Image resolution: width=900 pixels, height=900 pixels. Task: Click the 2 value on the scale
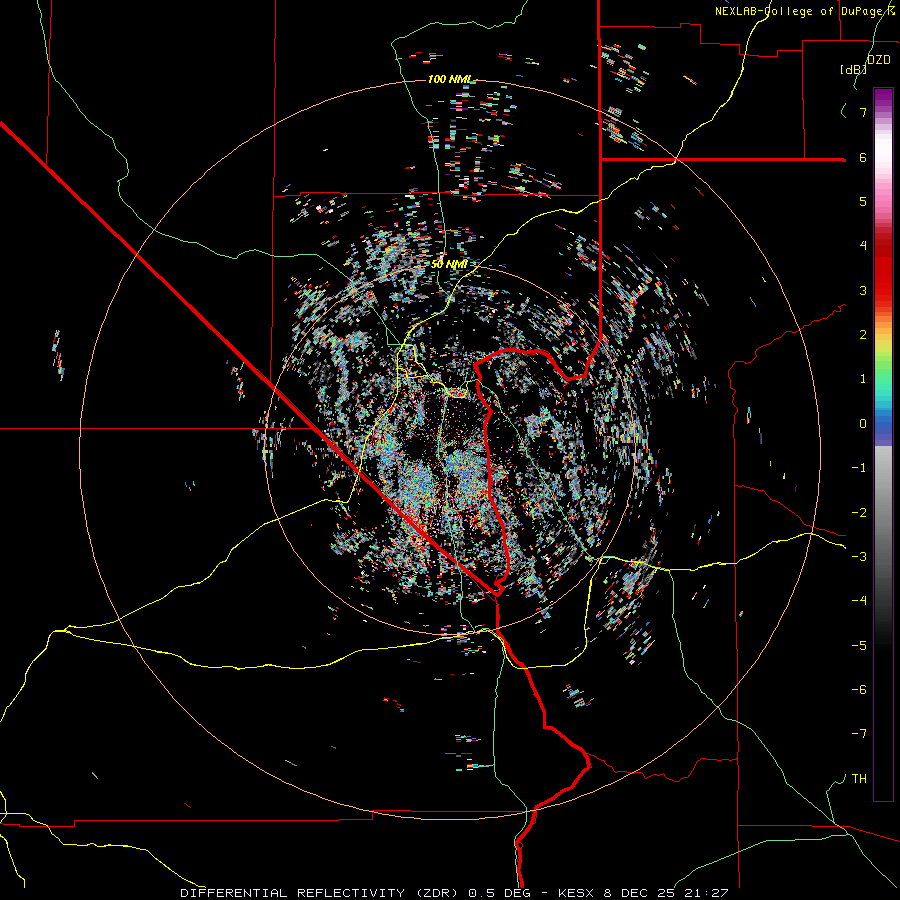(863, 335)
